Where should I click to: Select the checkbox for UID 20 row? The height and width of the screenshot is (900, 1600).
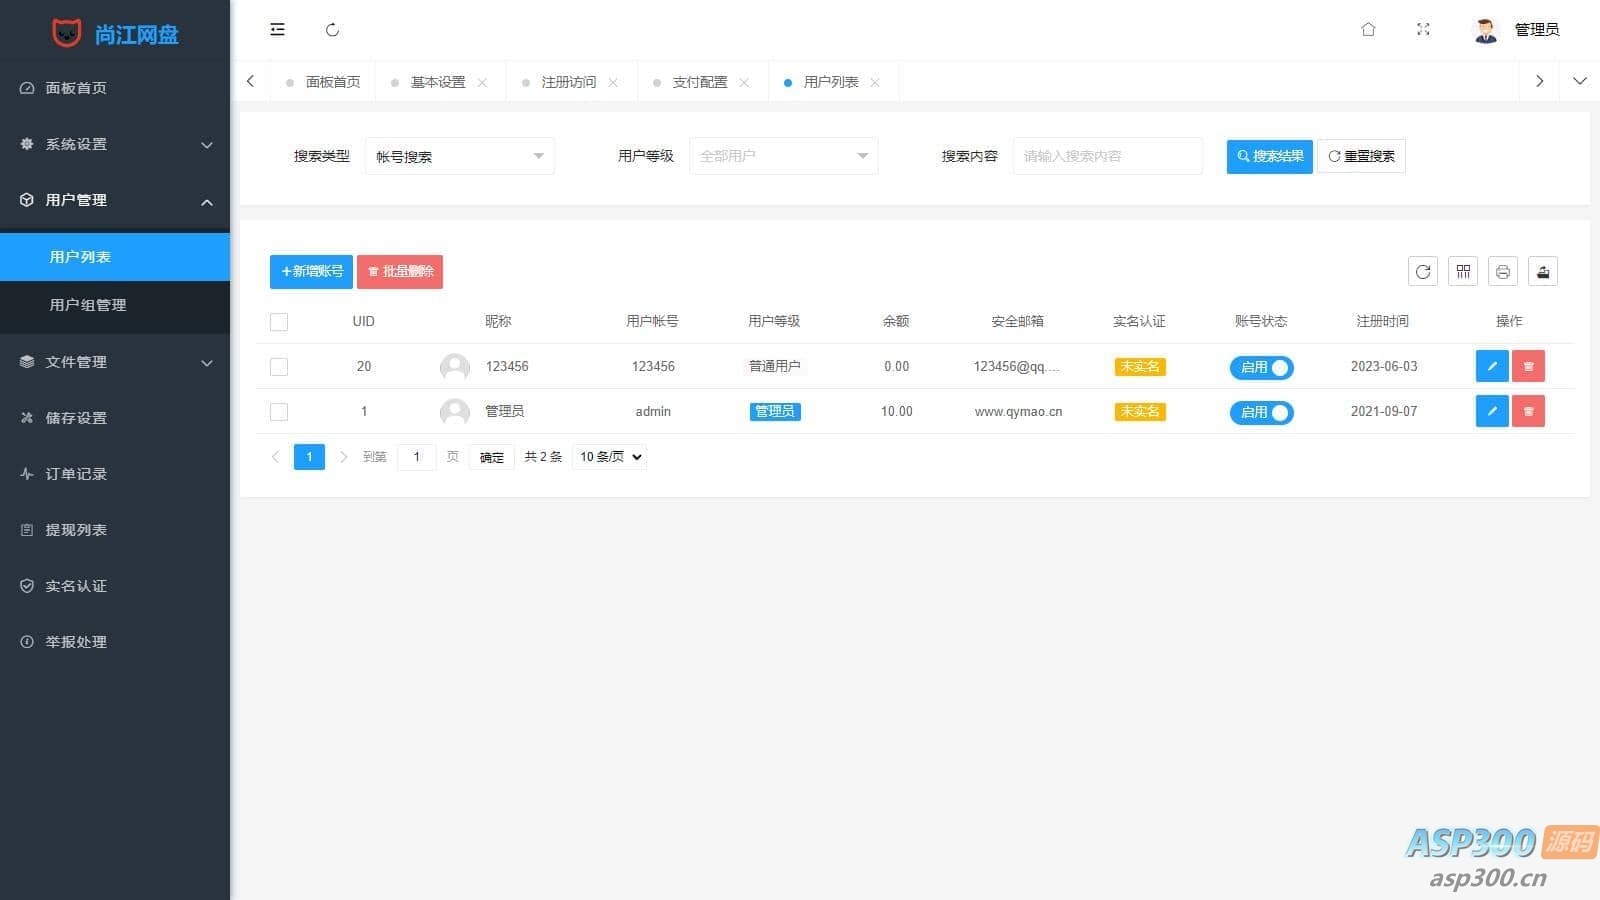coord(279,367)
